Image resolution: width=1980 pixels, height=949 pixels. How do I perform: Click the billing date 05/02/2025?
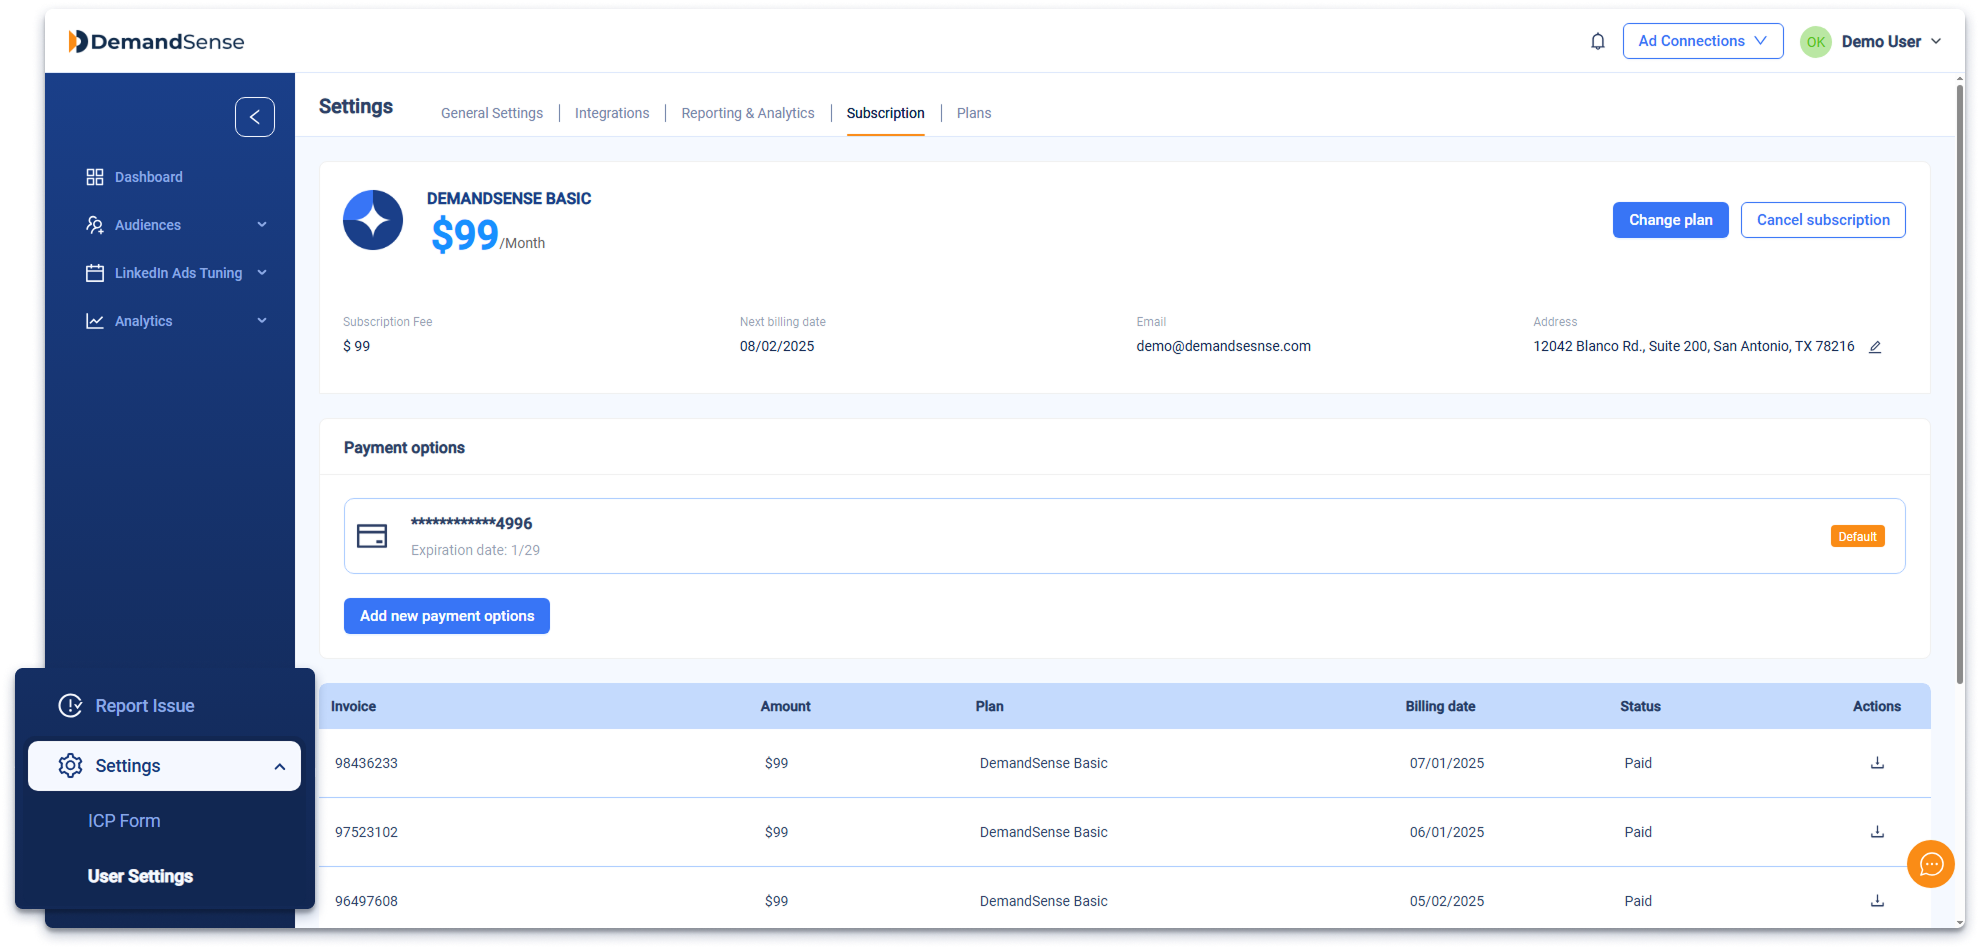[1447, 901]
